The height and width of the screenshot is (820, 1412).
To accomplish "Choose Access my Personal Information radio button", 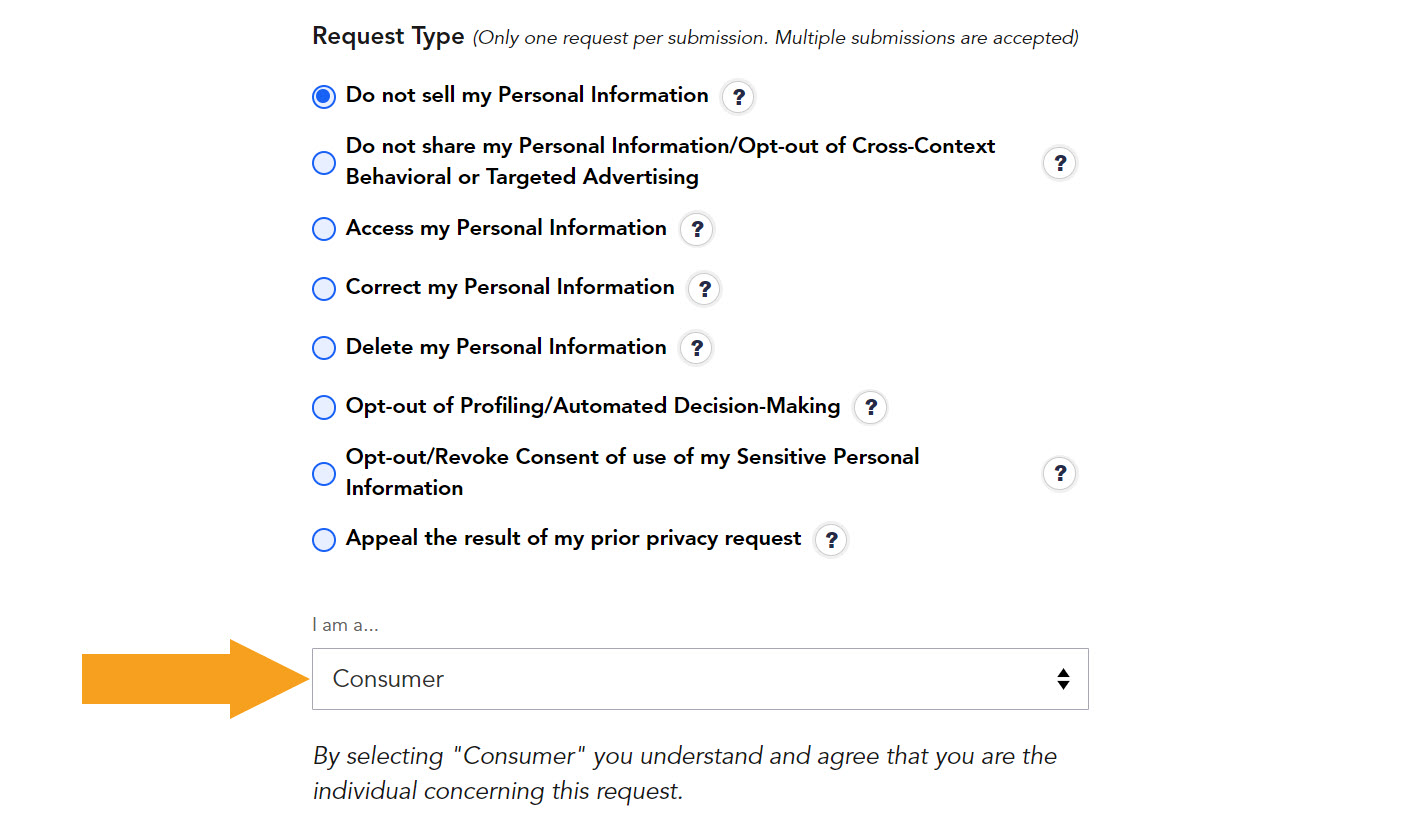I will [324, 229].
